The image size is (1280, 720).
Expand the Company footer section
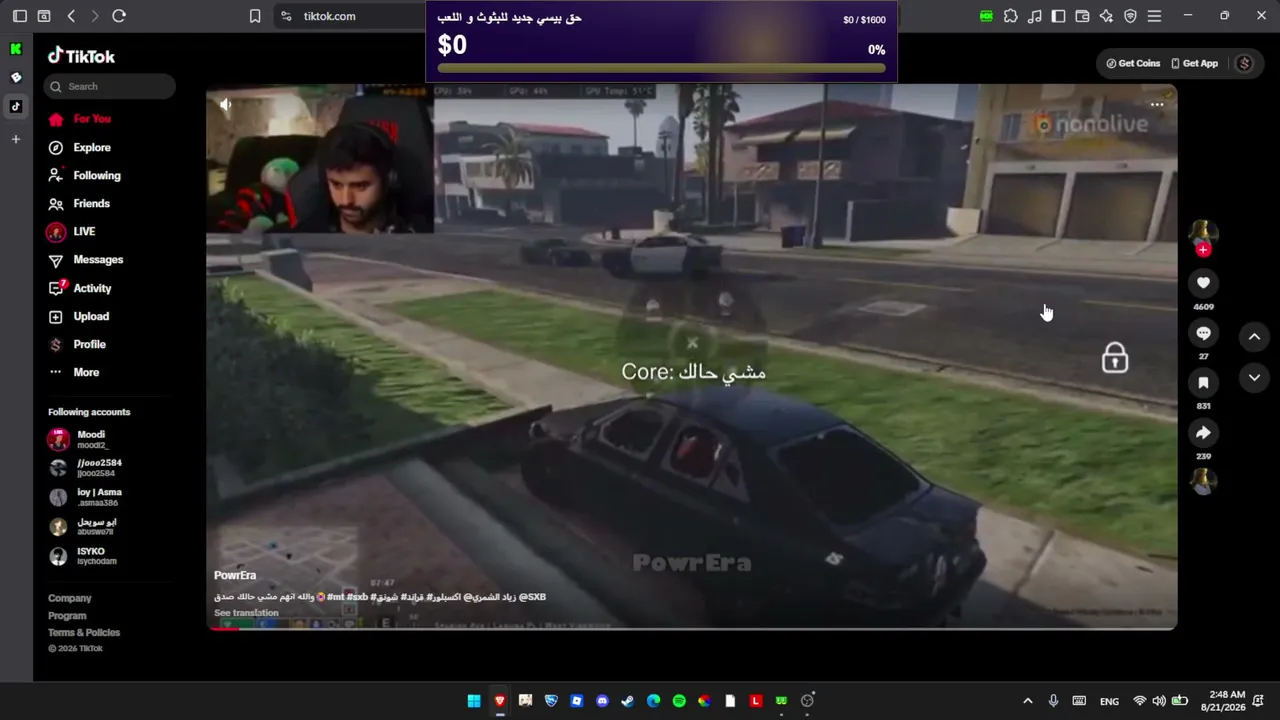tap(70, 598)
